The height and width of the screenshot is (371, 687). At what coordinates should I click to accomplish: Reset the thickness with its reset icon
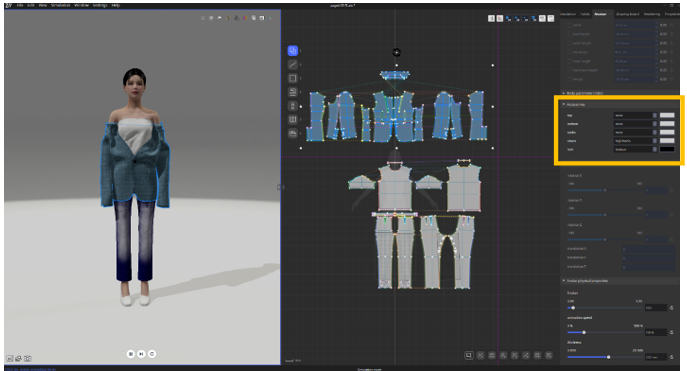[x=671, y=357]
